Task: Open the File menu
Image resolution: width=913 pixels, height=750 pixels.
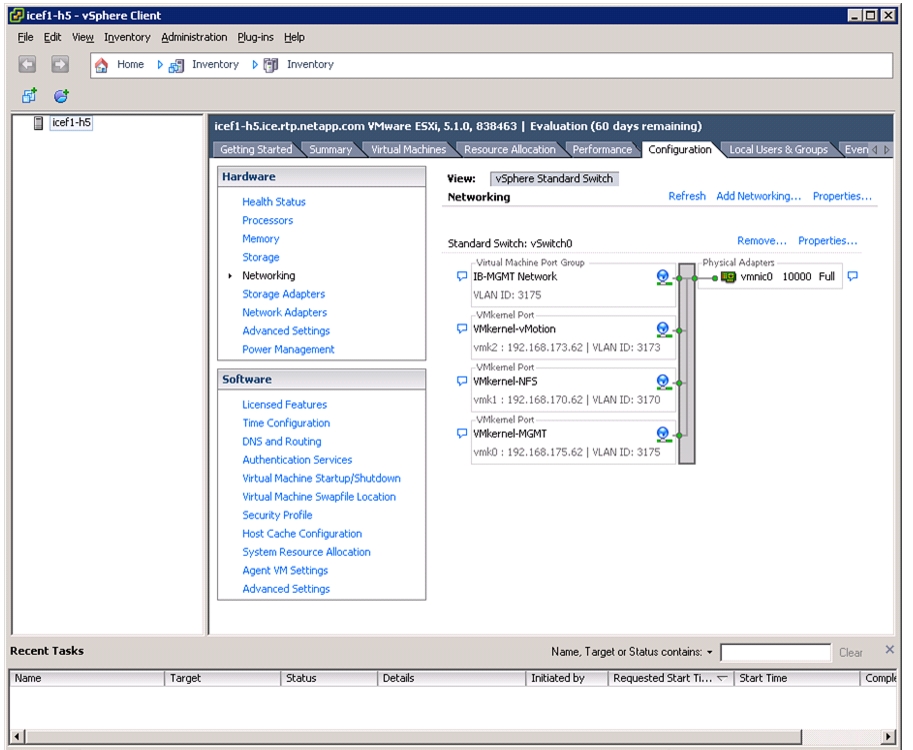Action: (x=25, y=37)
